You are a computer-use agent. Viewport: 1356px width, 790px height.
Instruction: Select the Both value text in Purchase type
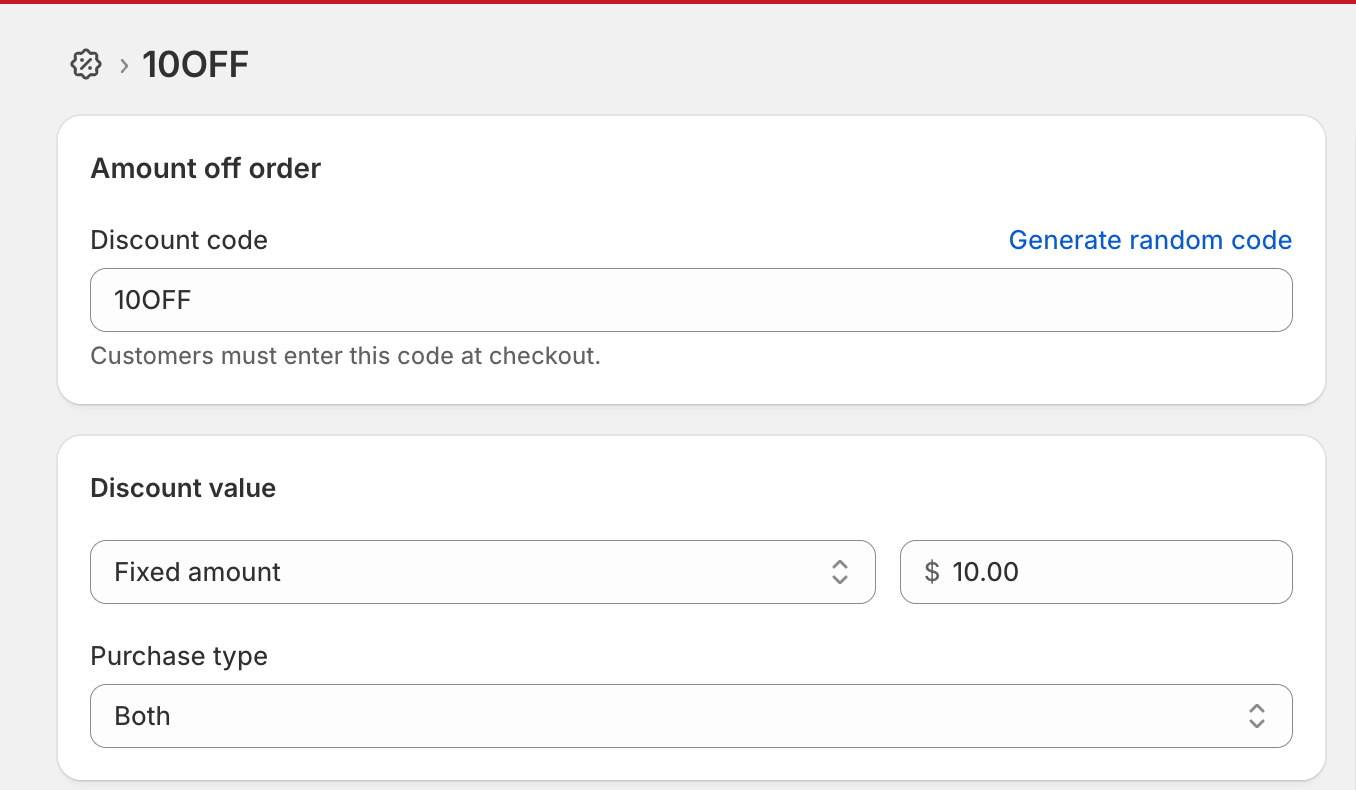click(142, 716)
